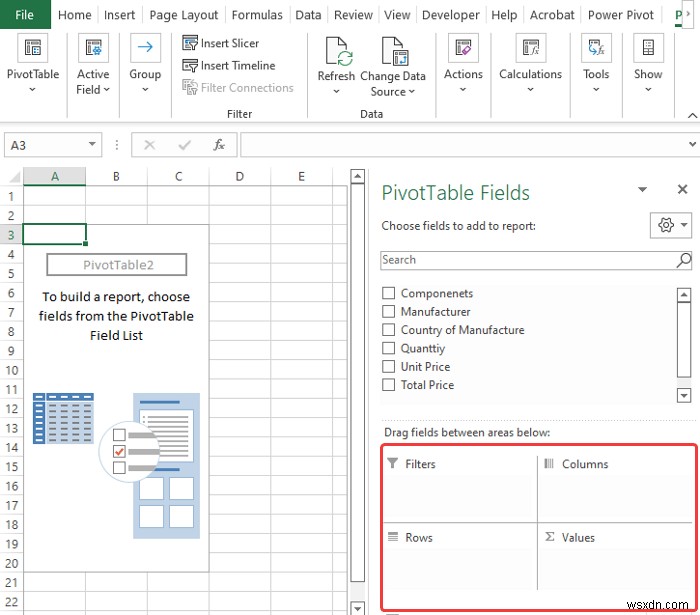This screenshot has width=700, height=615.
Task: Expand the Calculations dropdown arrow
Action: pos(530,90)
